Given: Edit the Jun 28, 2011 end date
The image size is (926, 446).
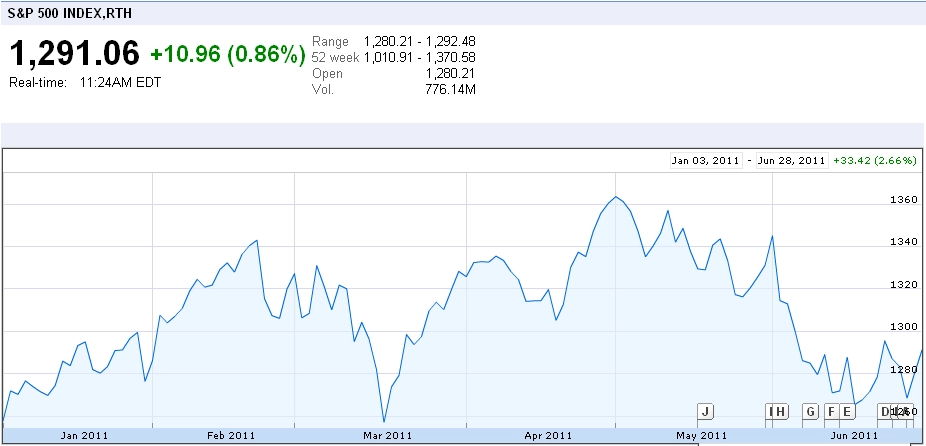Looking at the screenshot, I should pos(792,161).
